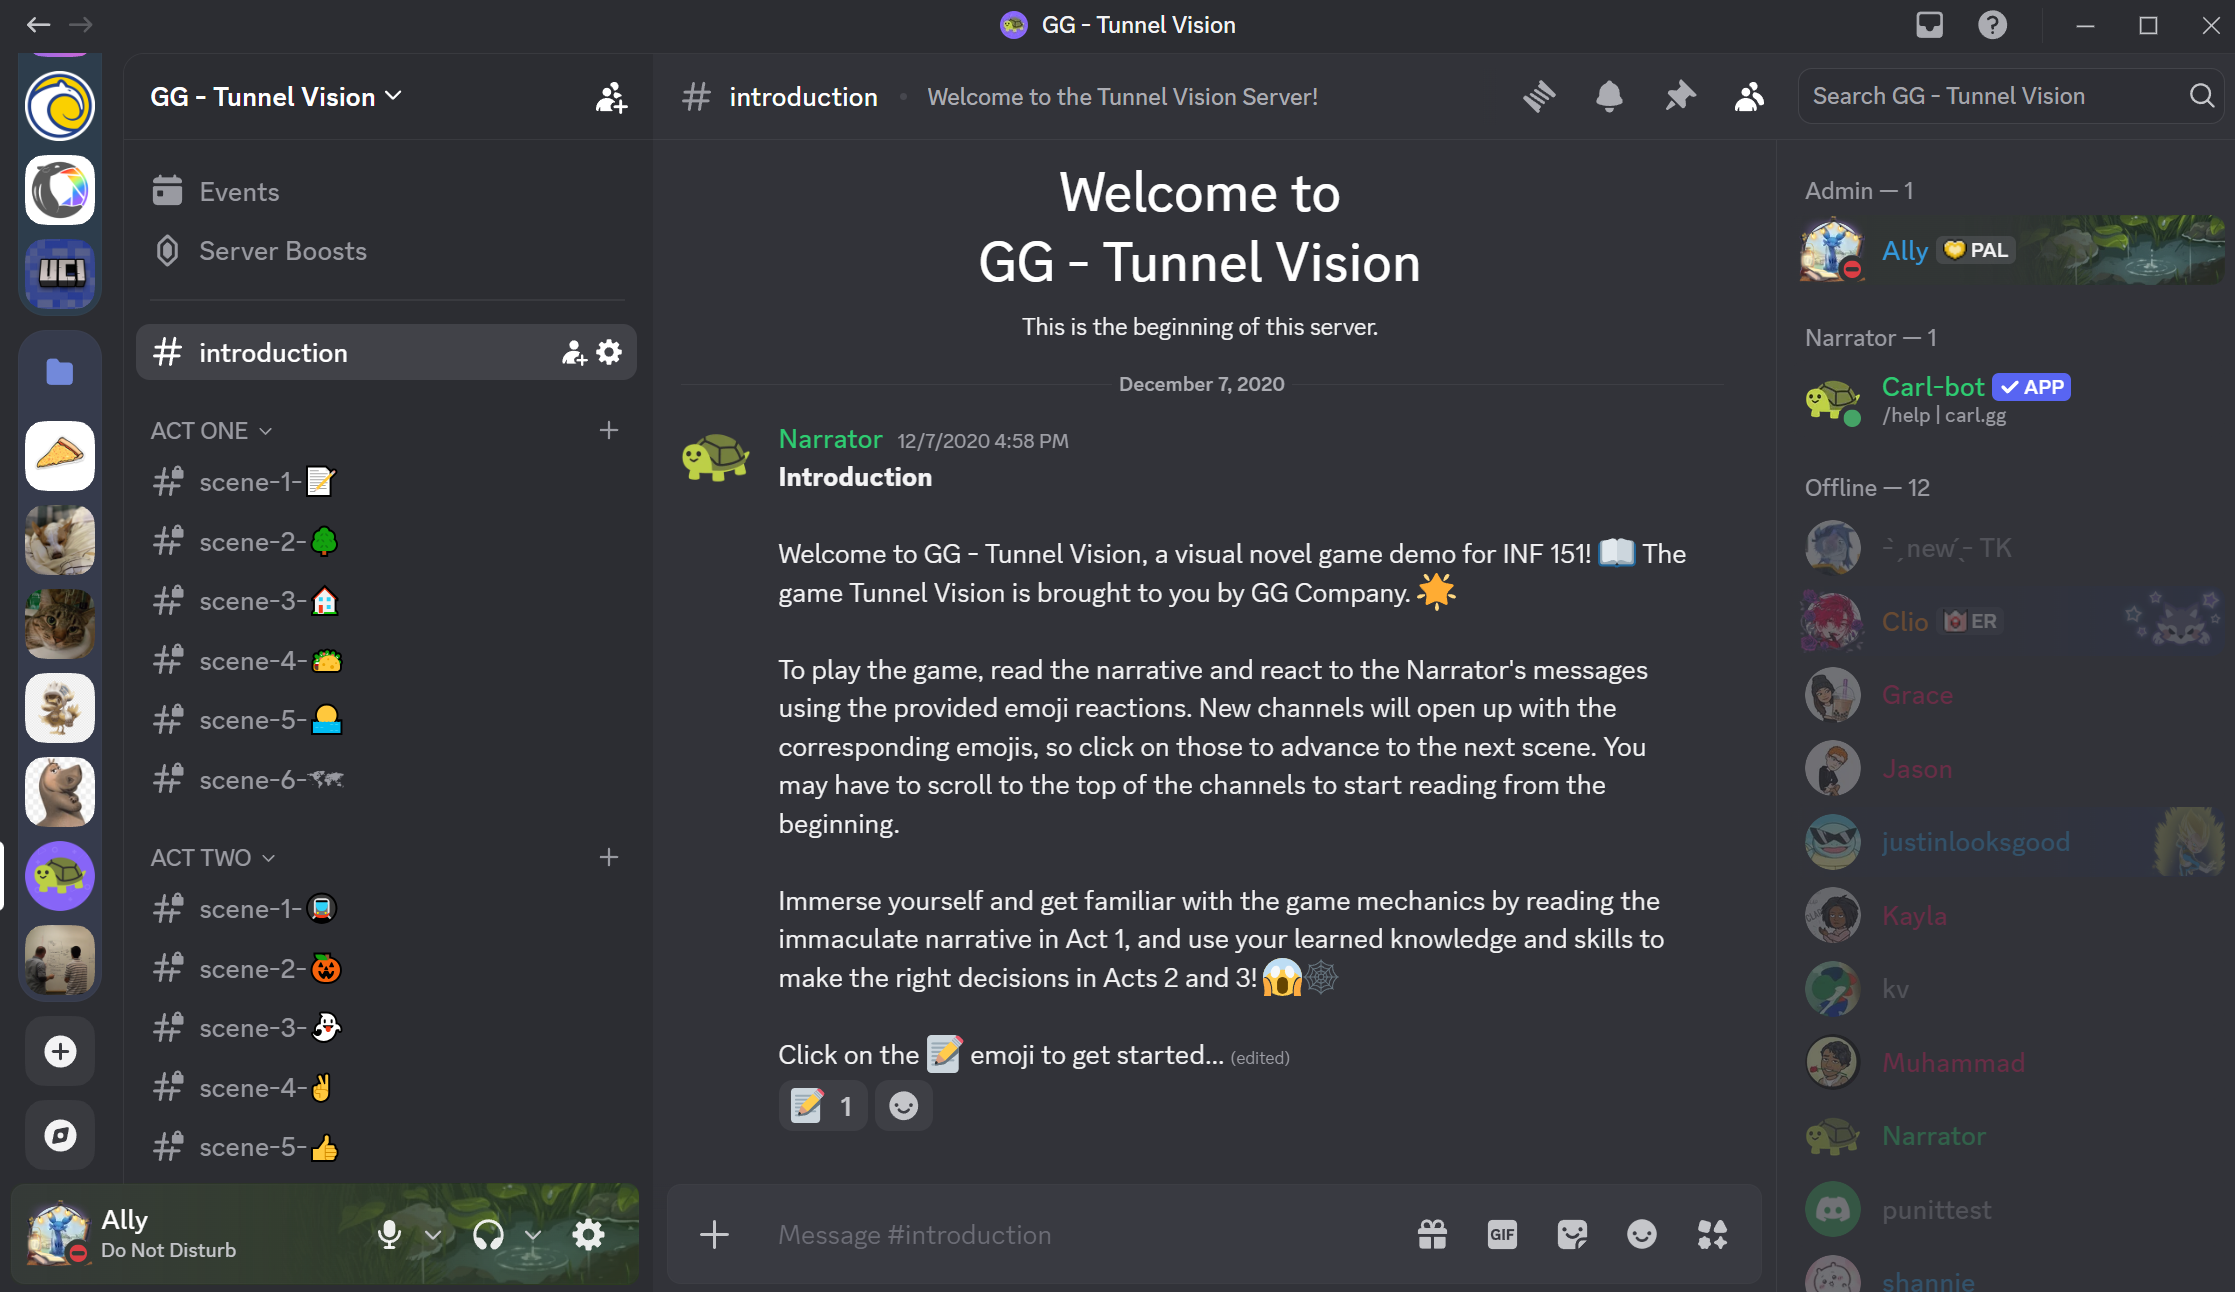2235x1292 pixels.
Task: Add a reaction with smiley button
Action: (x=903, y=1106)
